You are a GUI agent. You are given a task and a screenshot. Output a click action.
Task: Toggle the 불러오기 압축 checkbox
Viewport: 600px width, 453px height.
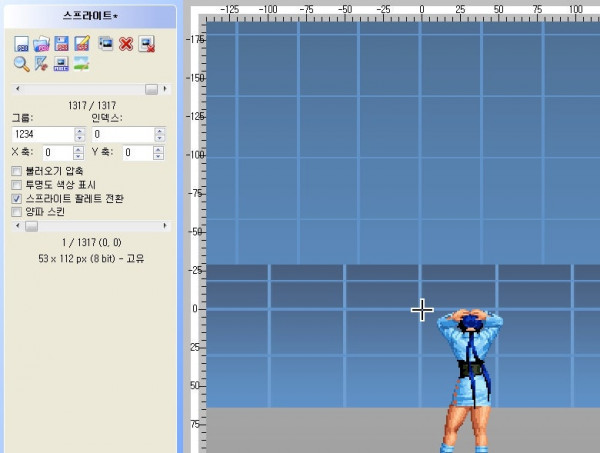click(x=16, y=171)
